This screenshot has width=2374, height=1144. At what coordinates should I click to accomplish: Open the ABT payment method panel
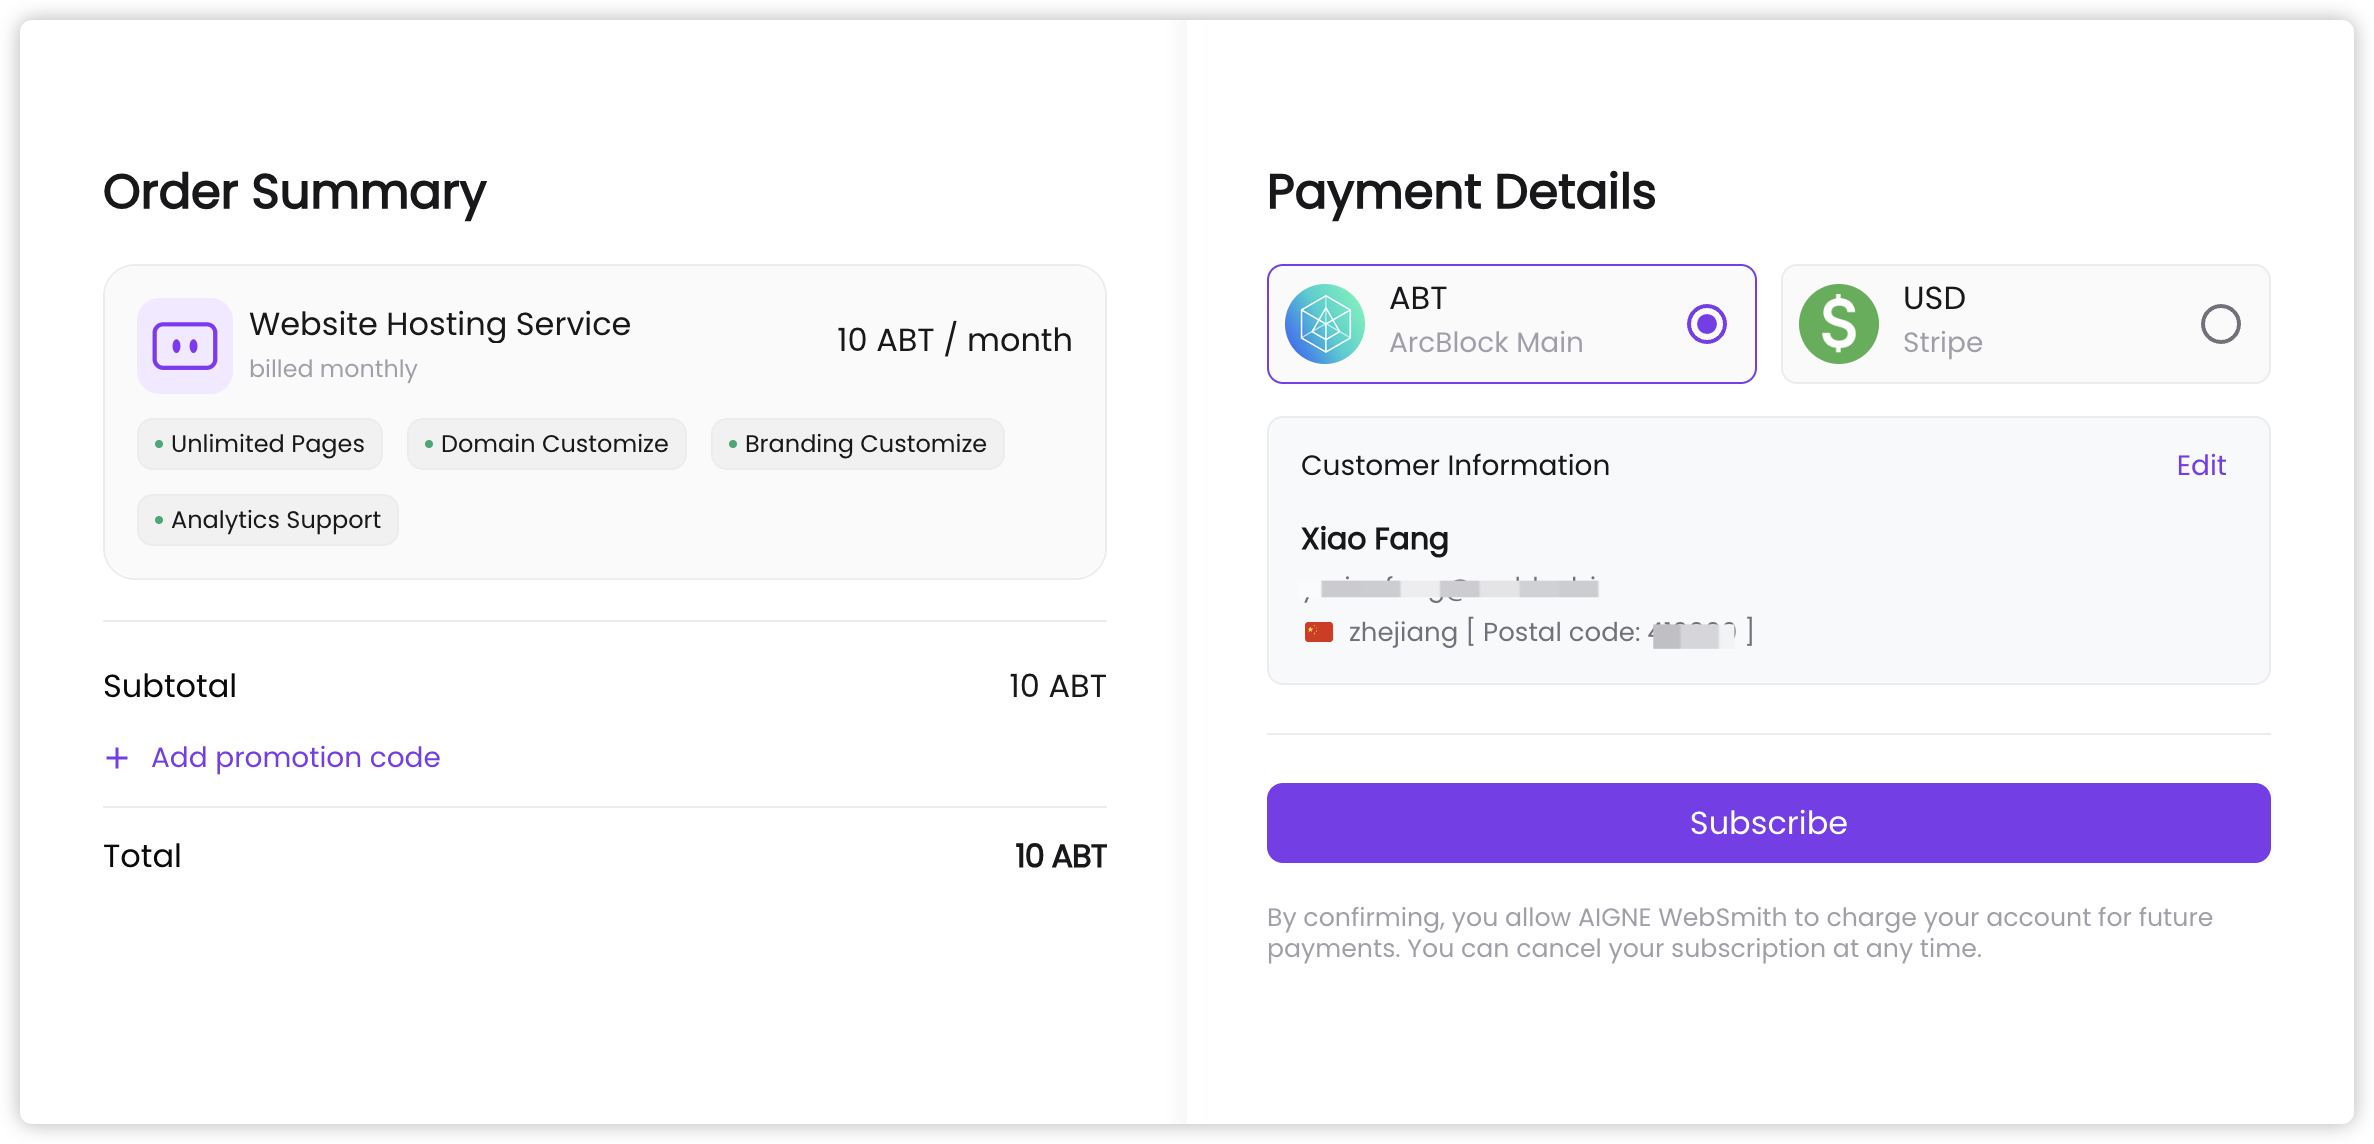[1510, 323]
